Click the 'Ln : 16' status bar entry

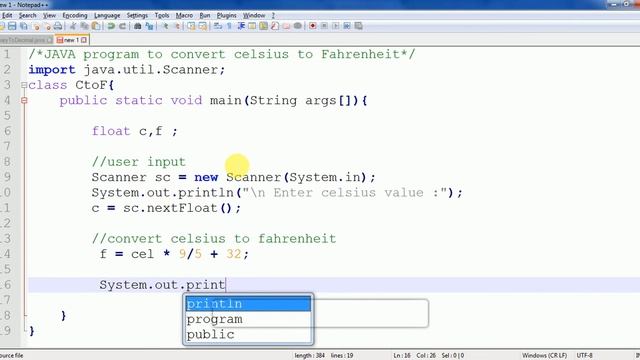pyautogui.click(x=402, y=356)
